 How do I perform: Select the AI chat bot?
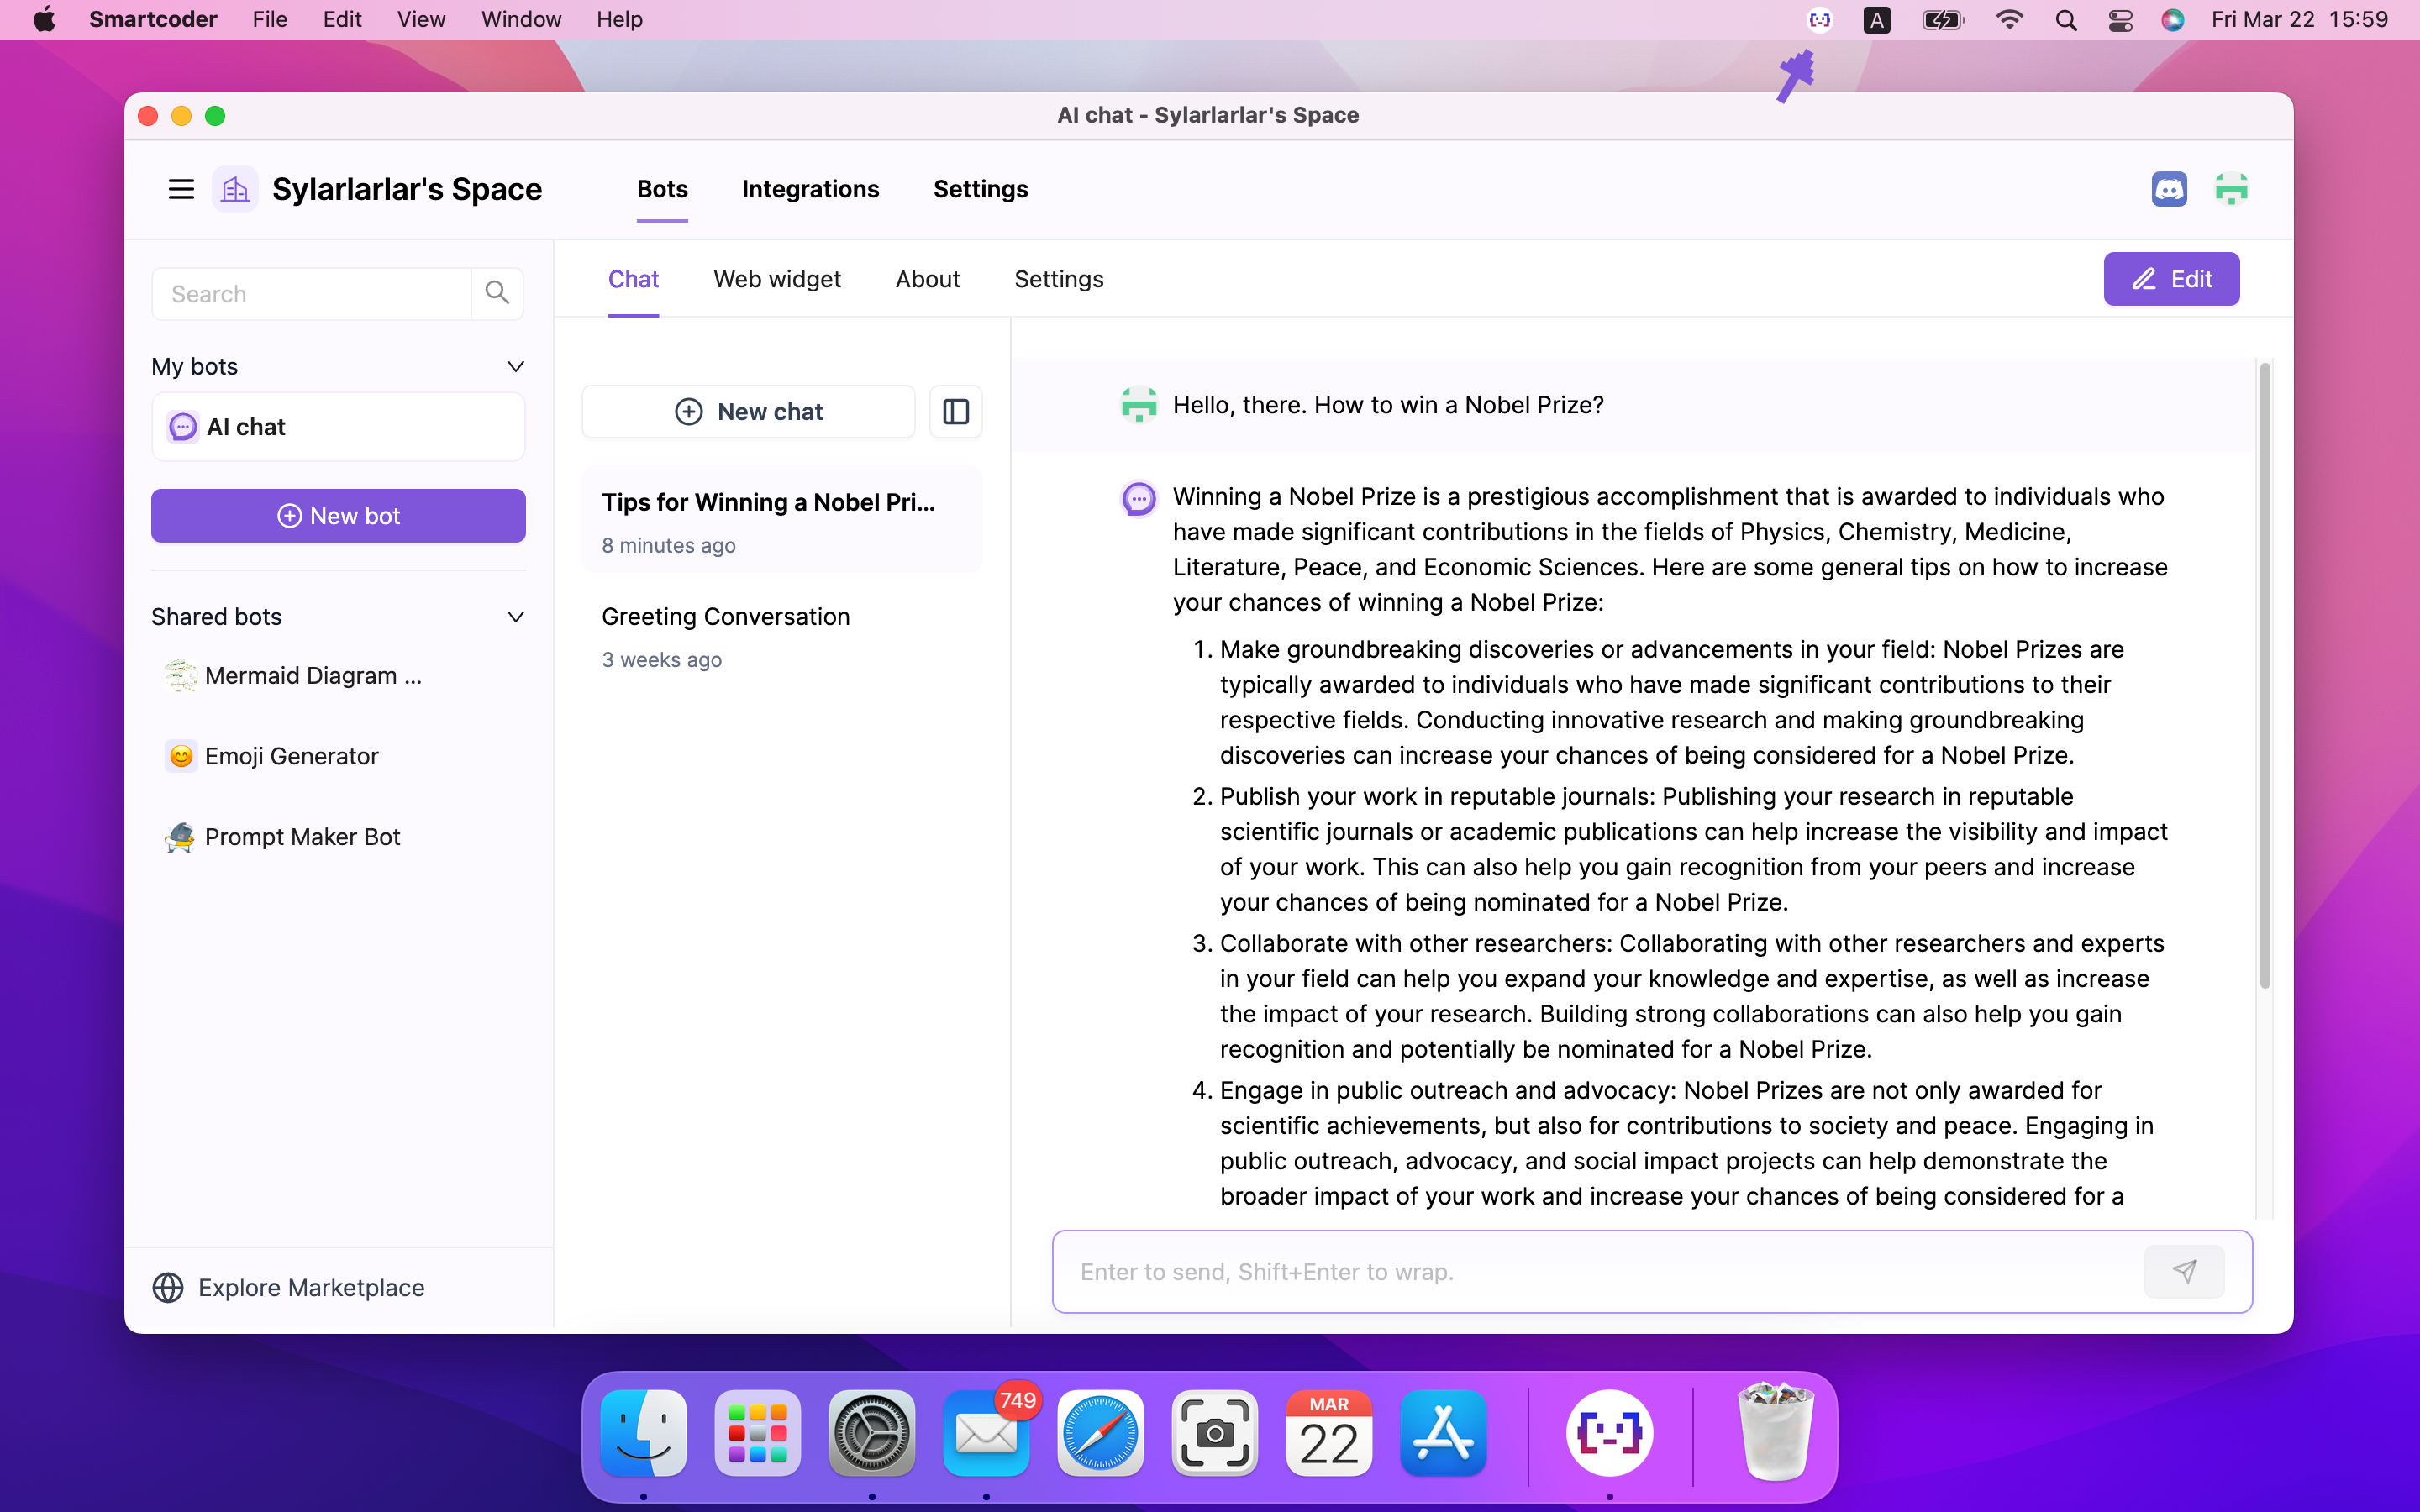pos(338,427)
